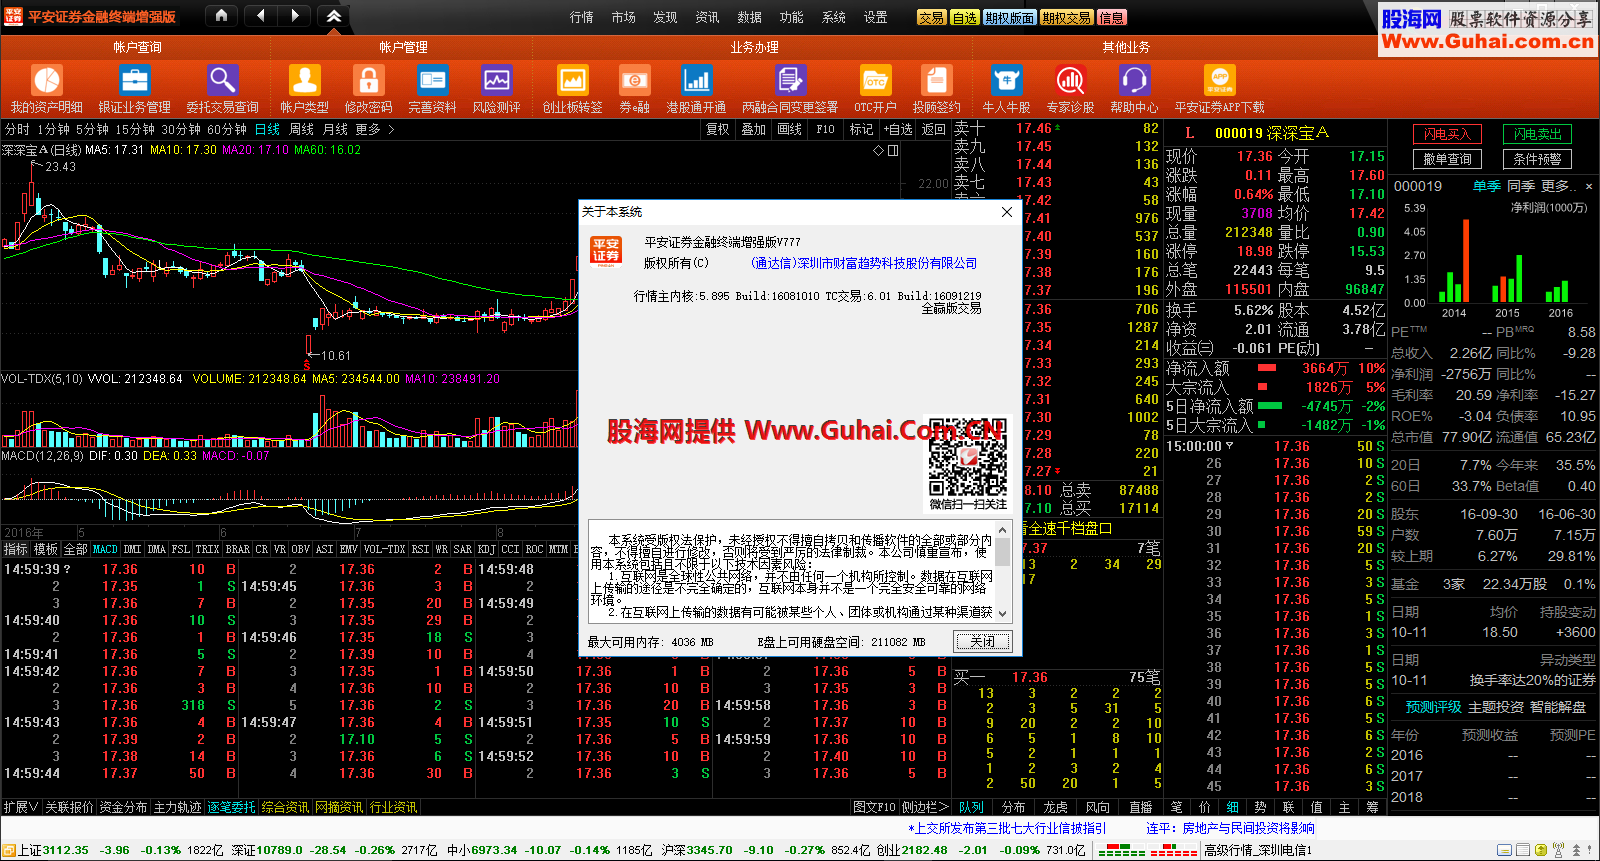Collapse the toolbar with double-chevron up icon
This screenshot has height=861, width=1600.
(x=334, y=16)
